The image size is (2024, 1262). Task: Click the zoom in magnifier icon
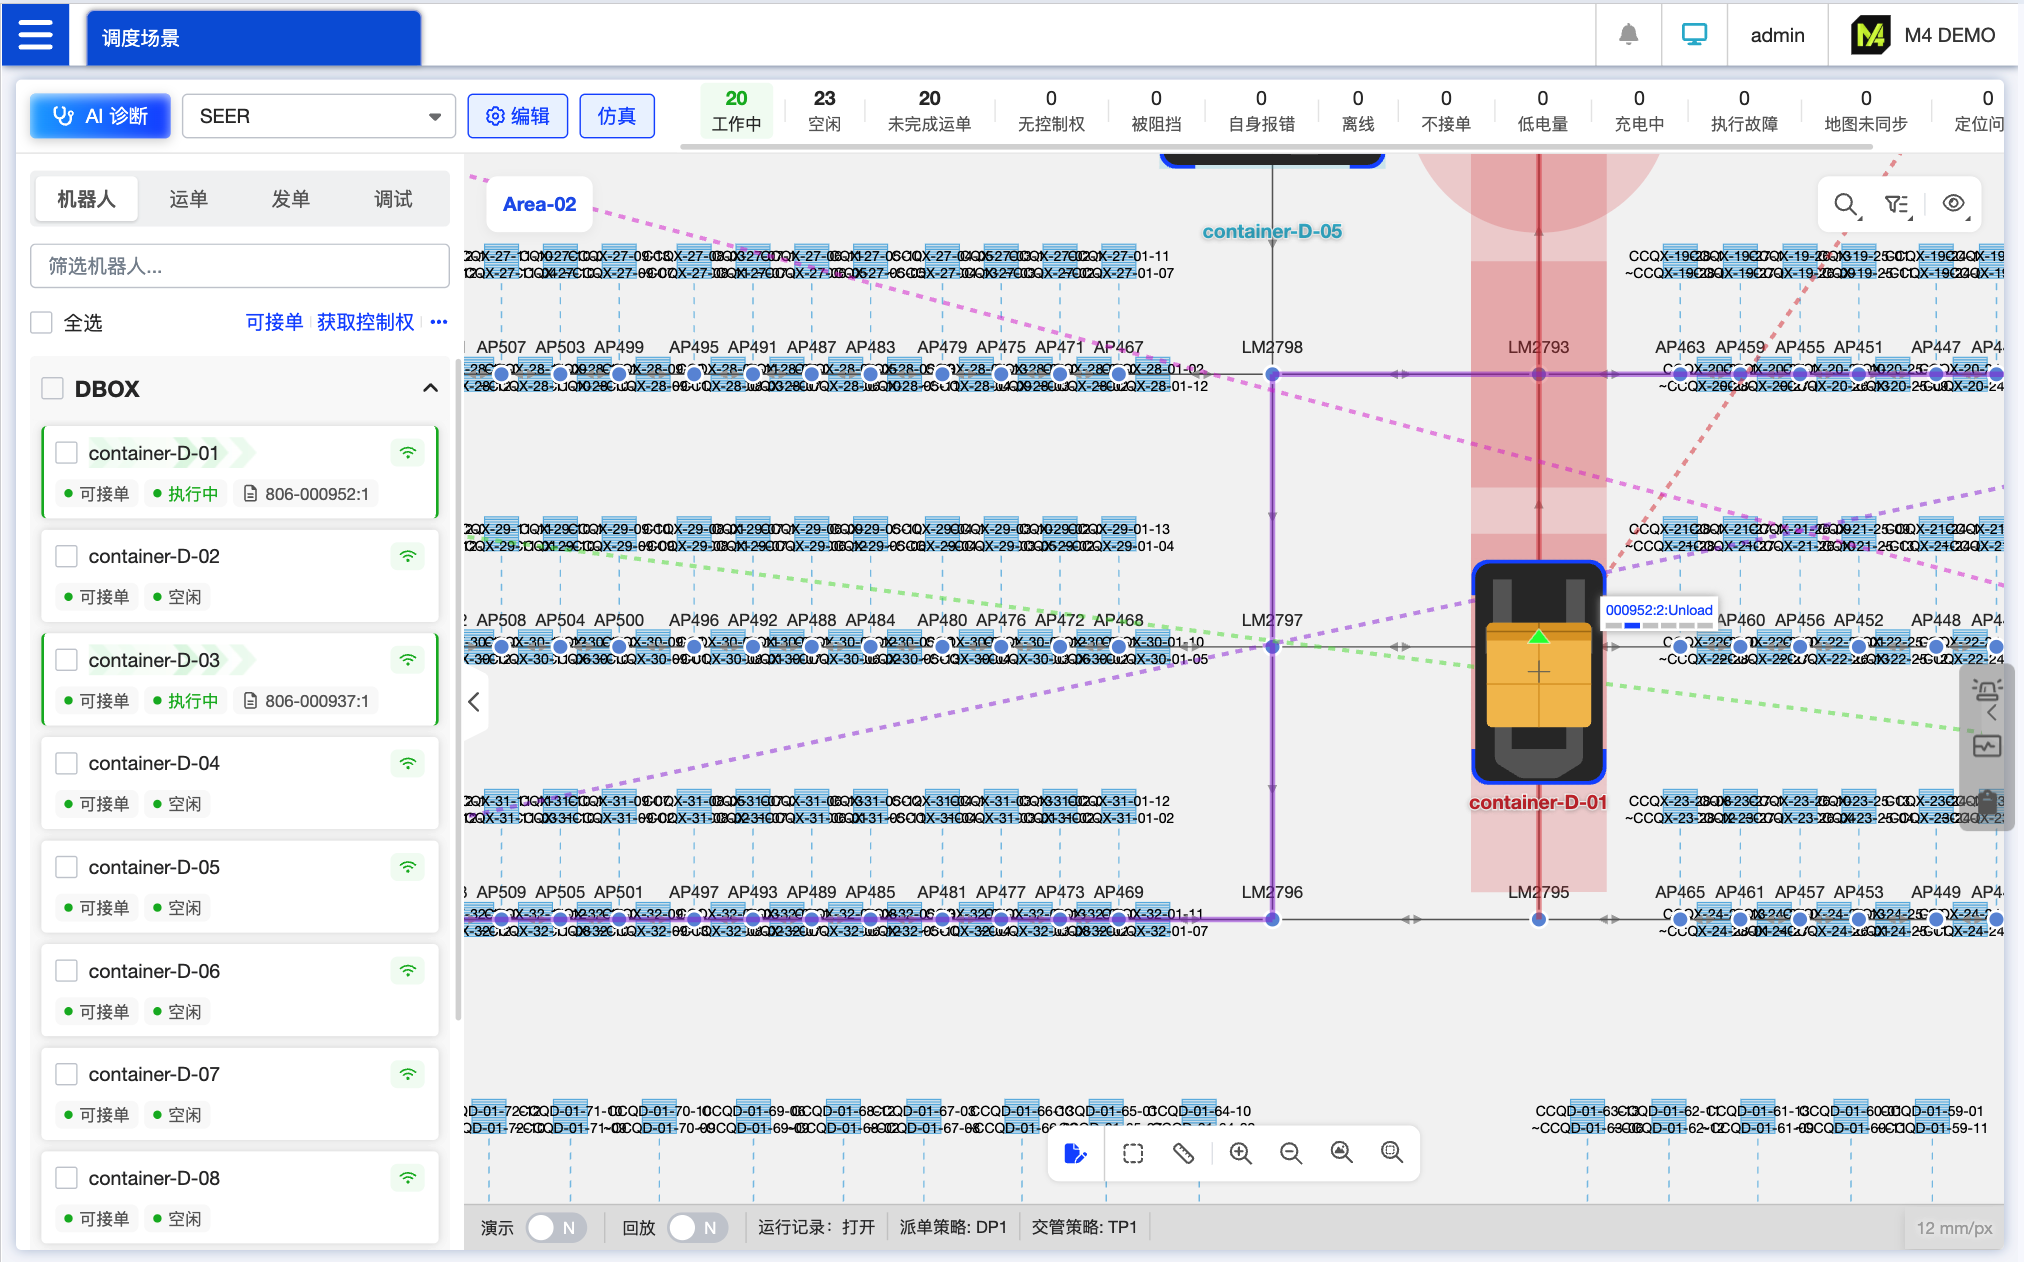point(1240,1154)
